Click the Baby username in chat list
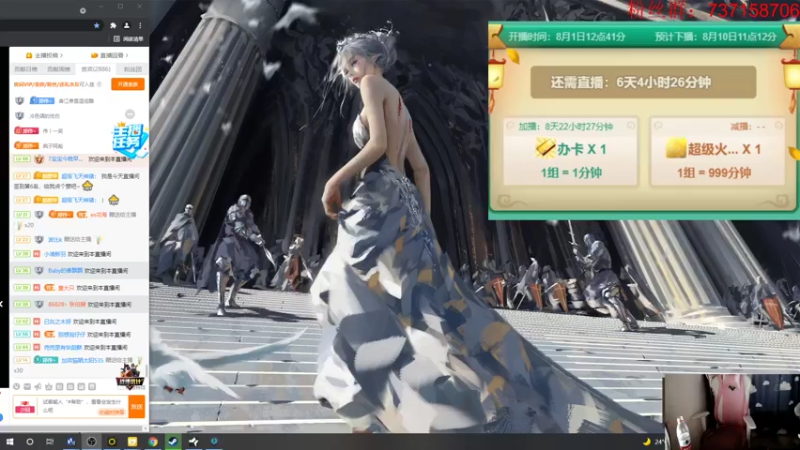 point(65,270)
